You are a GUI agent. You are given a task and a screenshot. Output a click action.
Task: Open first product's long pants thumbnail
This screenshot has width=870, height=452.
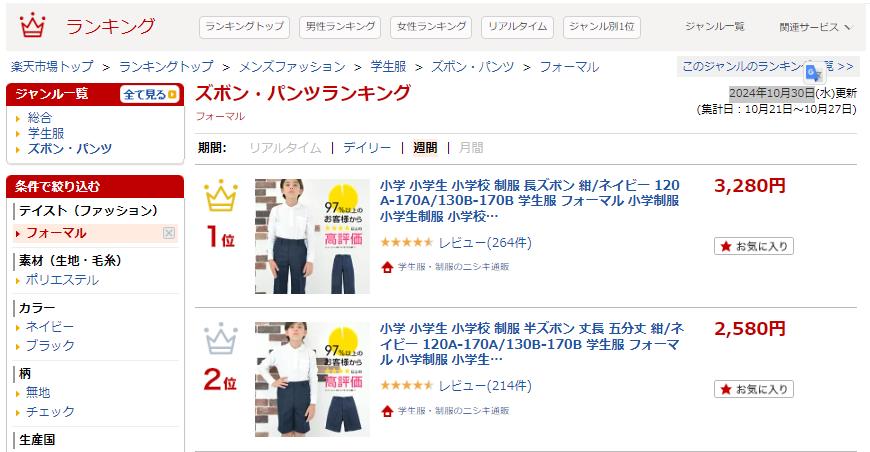pyautogui.click(x=312, y=236)
